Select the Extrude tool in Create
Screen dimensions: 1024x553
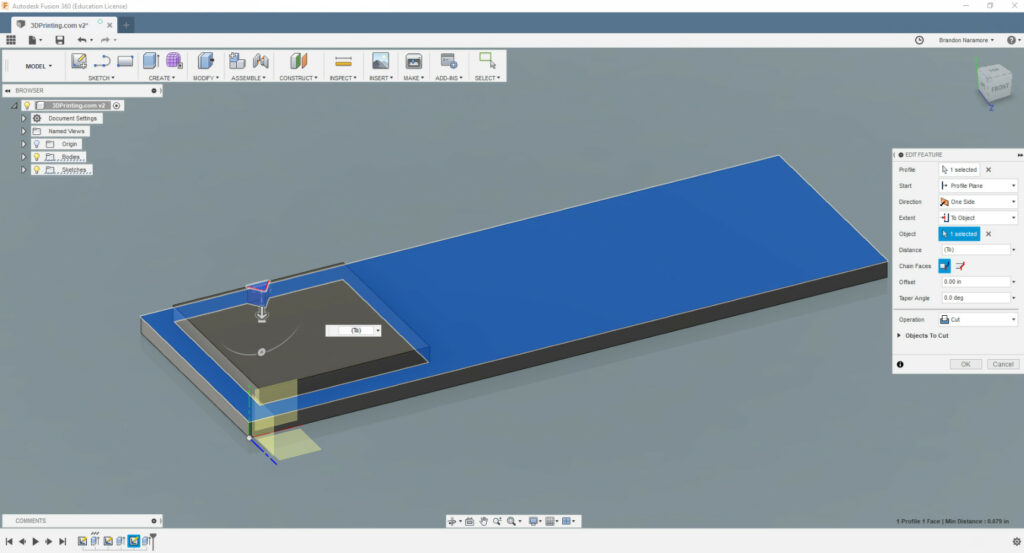(x=151, y=61)
